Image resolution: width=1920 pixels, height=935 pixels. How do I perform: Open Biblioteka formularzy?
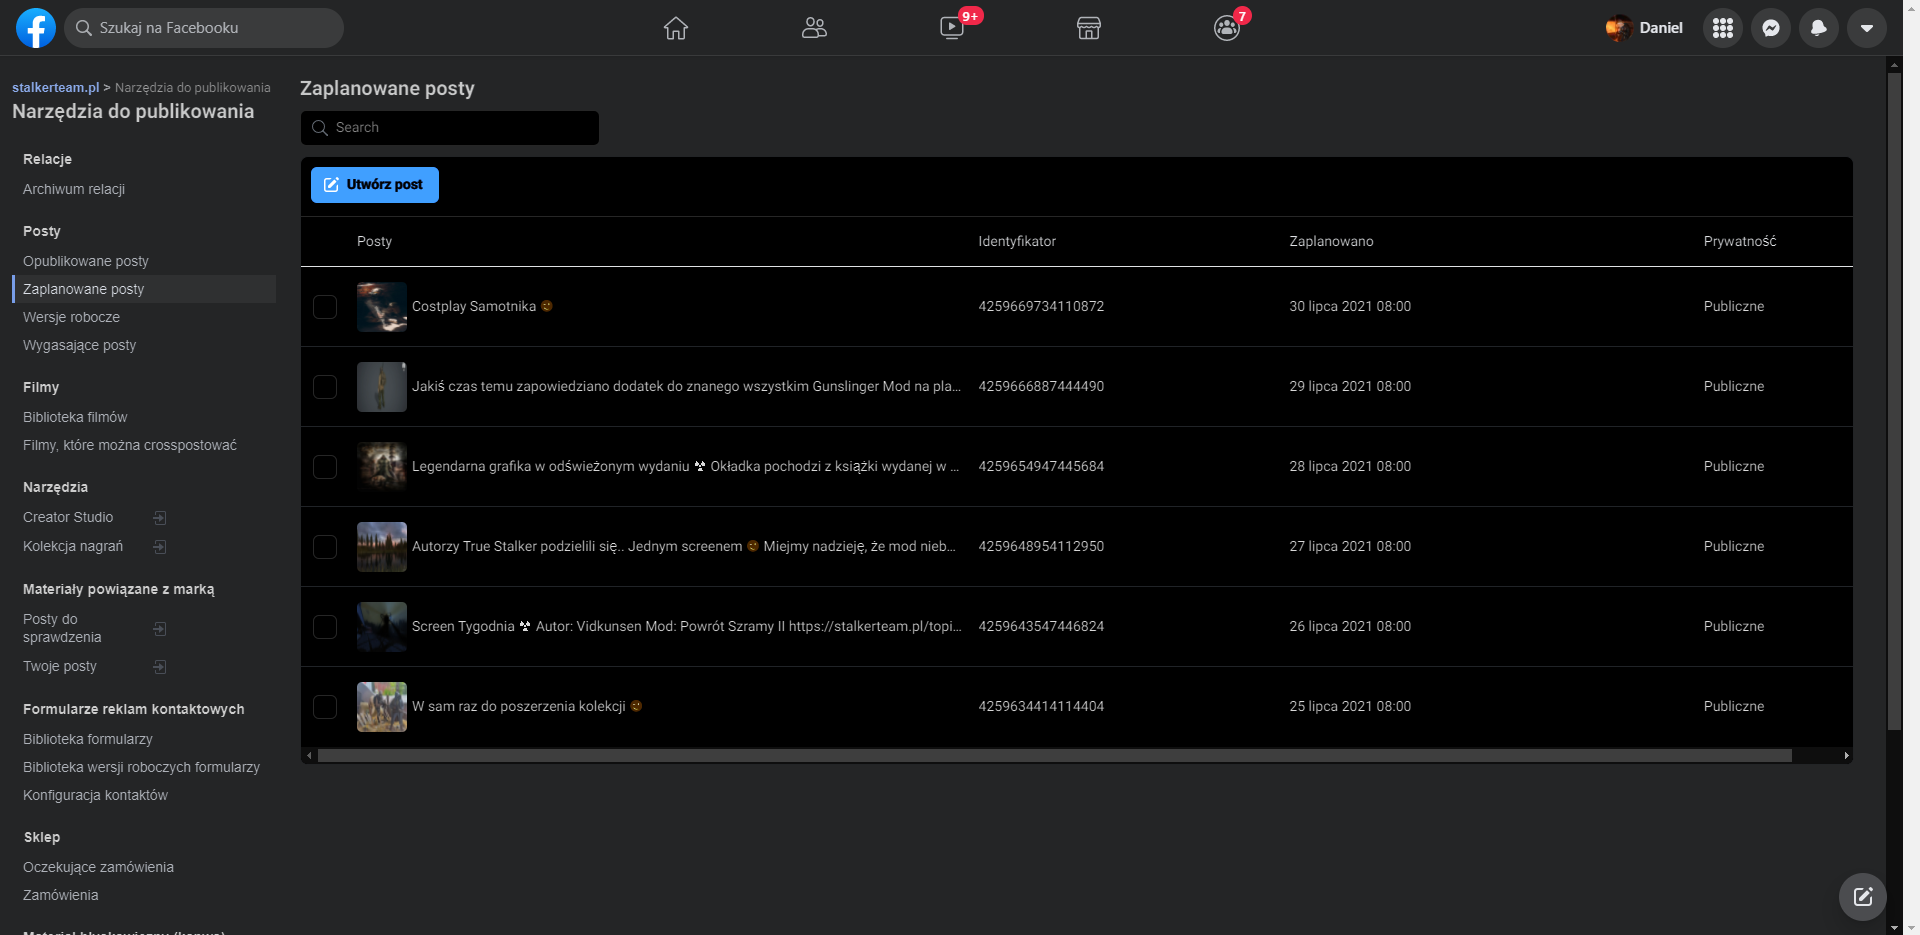pos(88,739)
